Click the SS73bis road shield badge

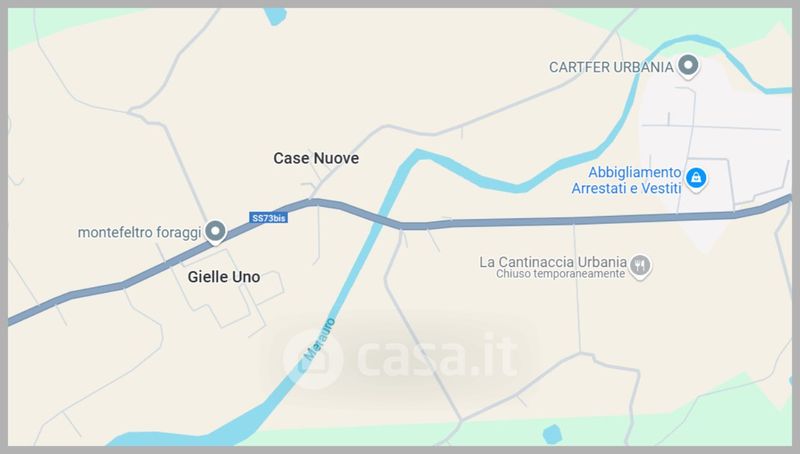268,218
